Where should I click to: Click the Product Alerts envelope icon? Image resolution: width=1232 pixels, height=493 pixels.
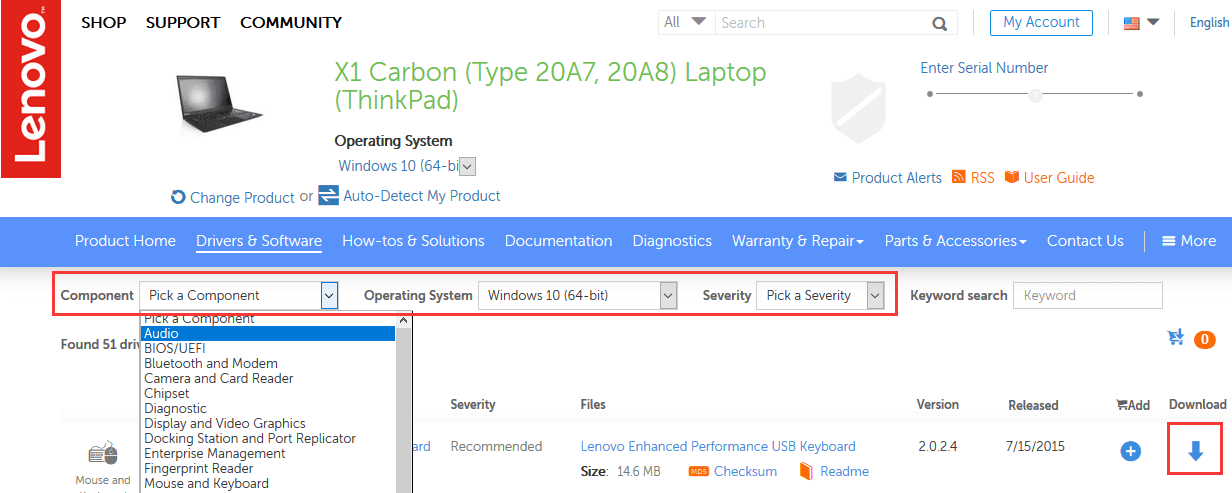[x=840, y=178]
